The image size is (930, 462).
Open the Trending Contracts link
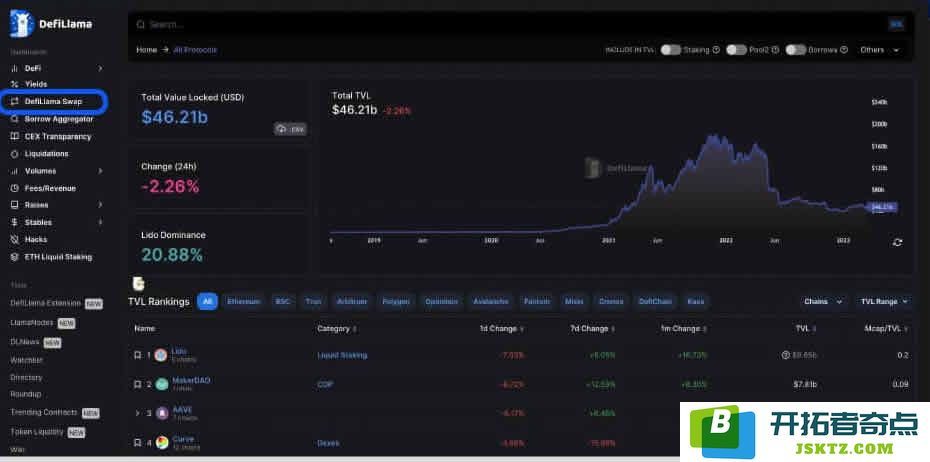44,412
